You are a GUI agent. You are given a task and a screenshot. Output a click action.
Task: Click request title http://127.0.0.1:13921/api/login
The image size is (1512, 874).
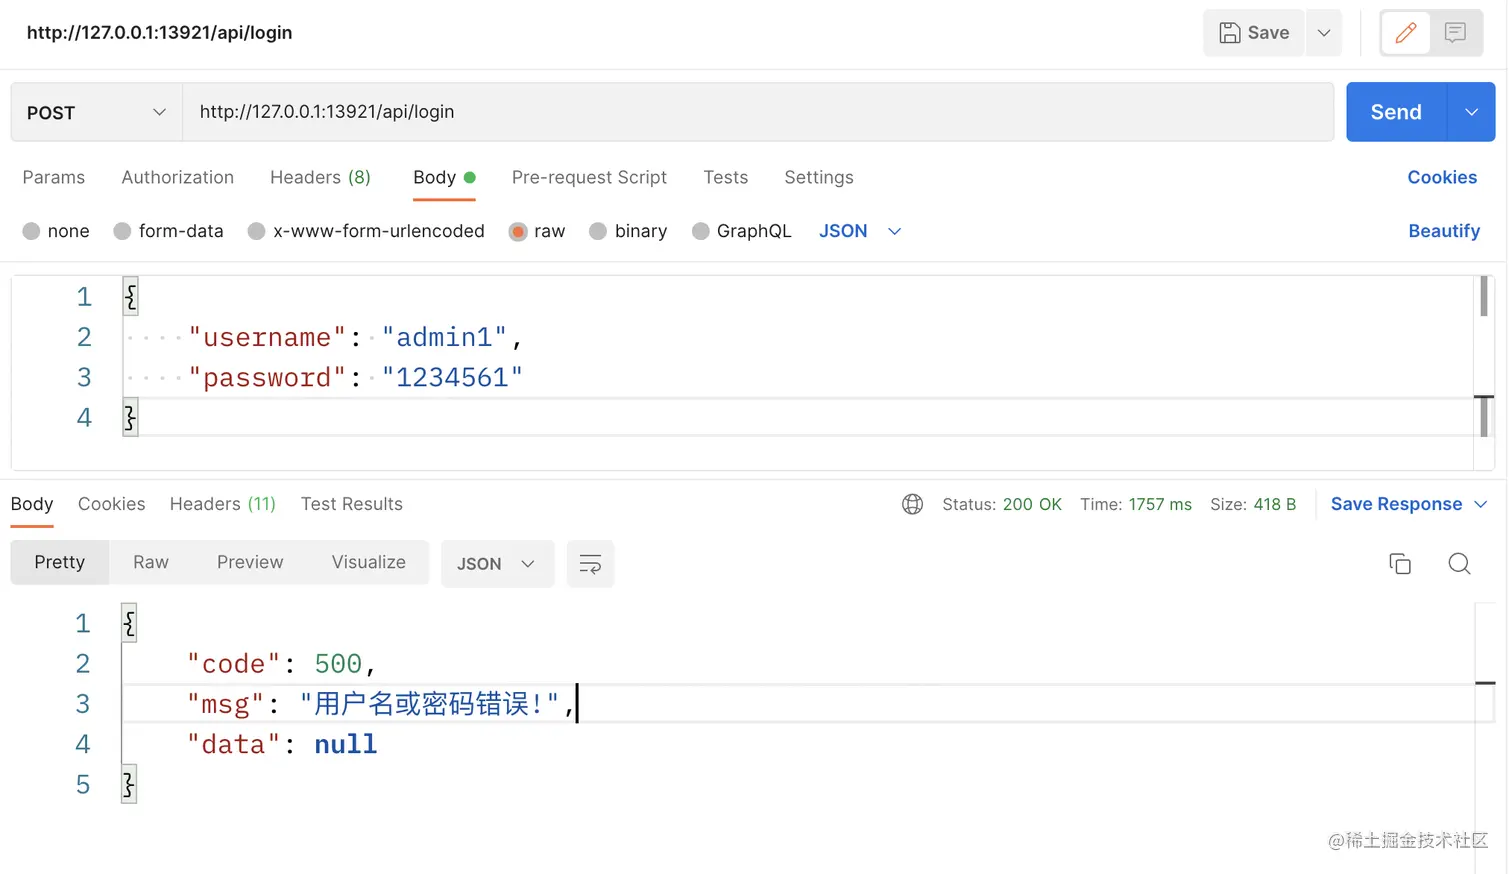pos(160,33)
